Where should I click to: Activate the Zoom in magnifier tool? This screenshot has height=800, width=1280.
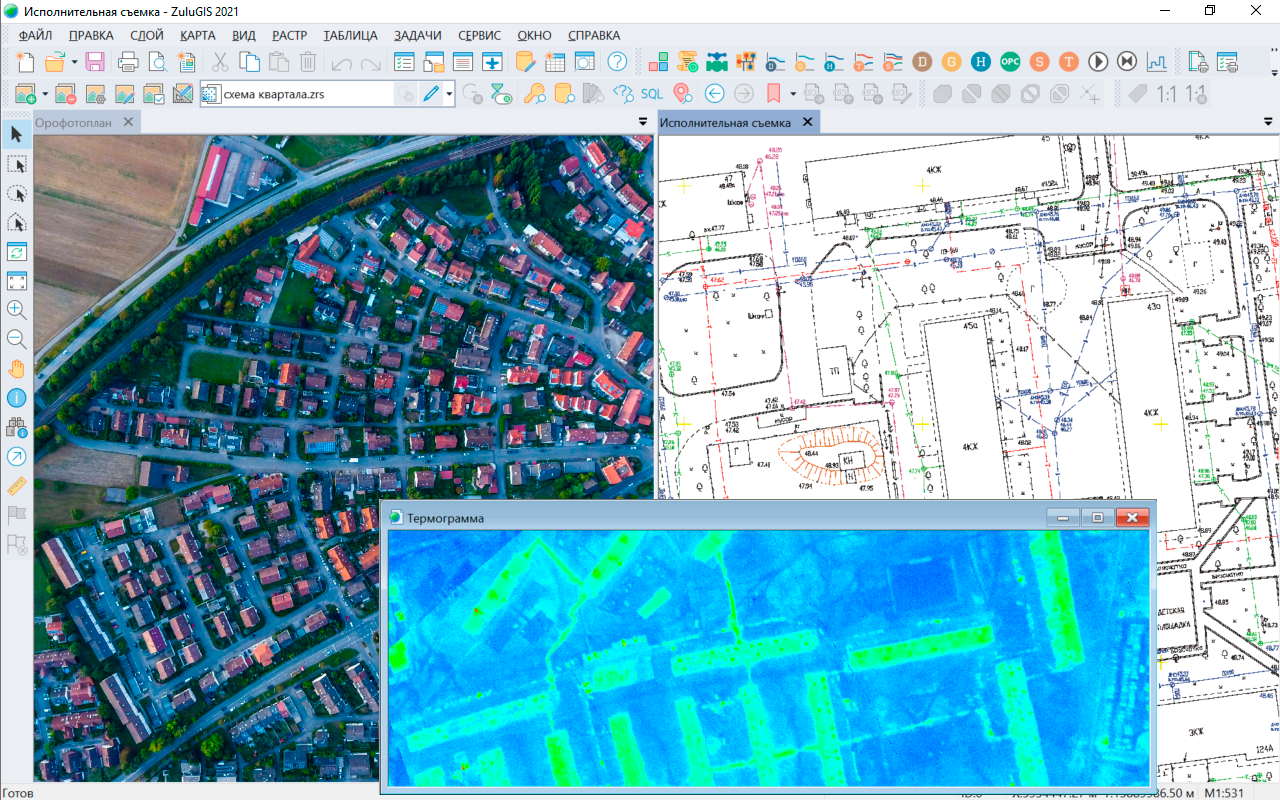click(17, 309)
